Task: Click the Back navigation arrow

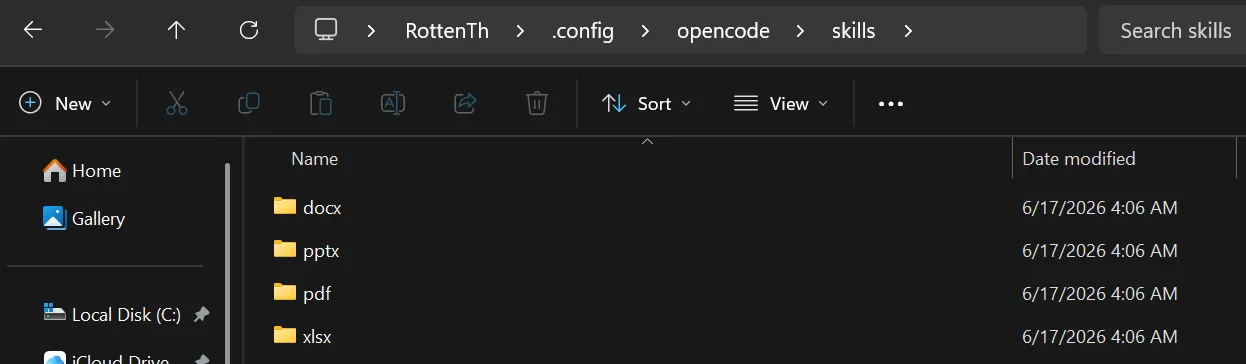Action: [x=33, y=30]
